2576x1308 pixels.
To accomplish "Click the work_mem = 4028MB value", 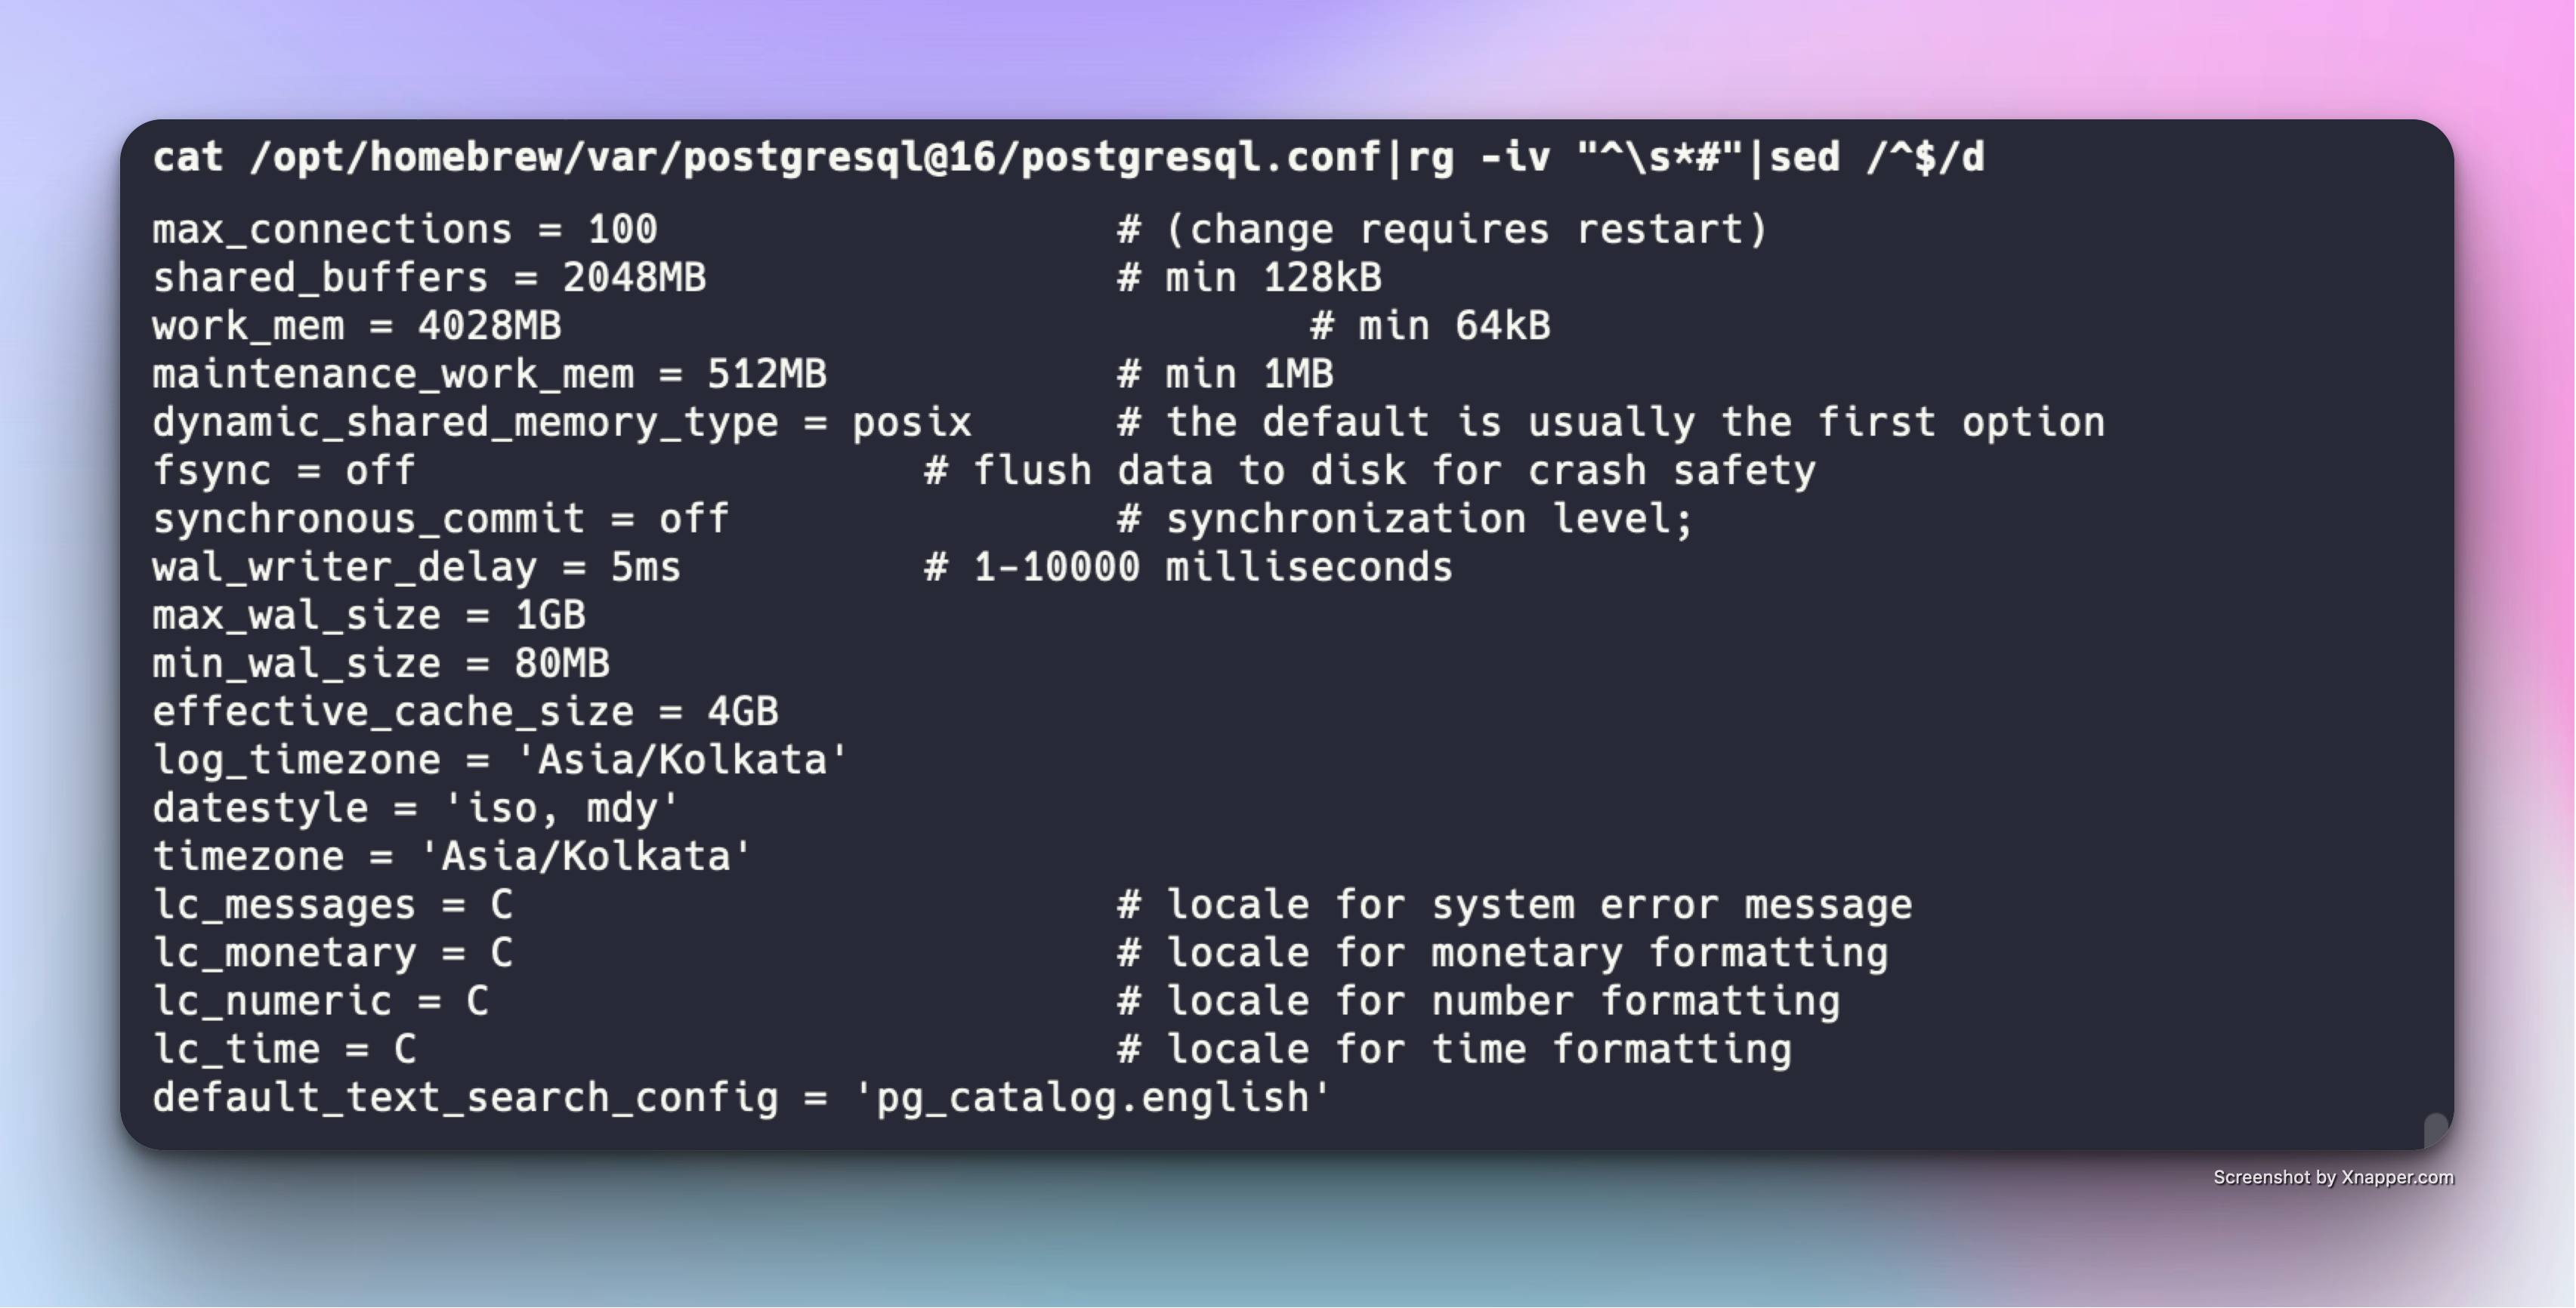I will [x=357, y=326].
